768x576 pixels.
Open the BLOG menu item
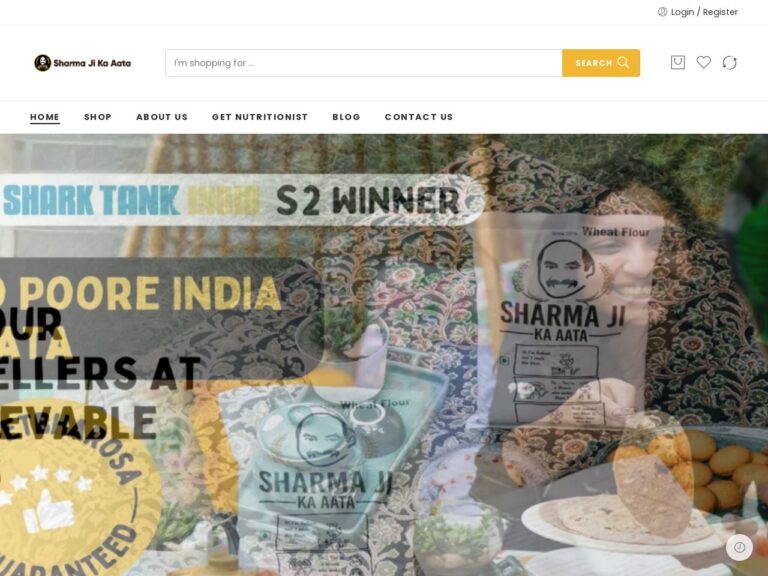point(346,117)
